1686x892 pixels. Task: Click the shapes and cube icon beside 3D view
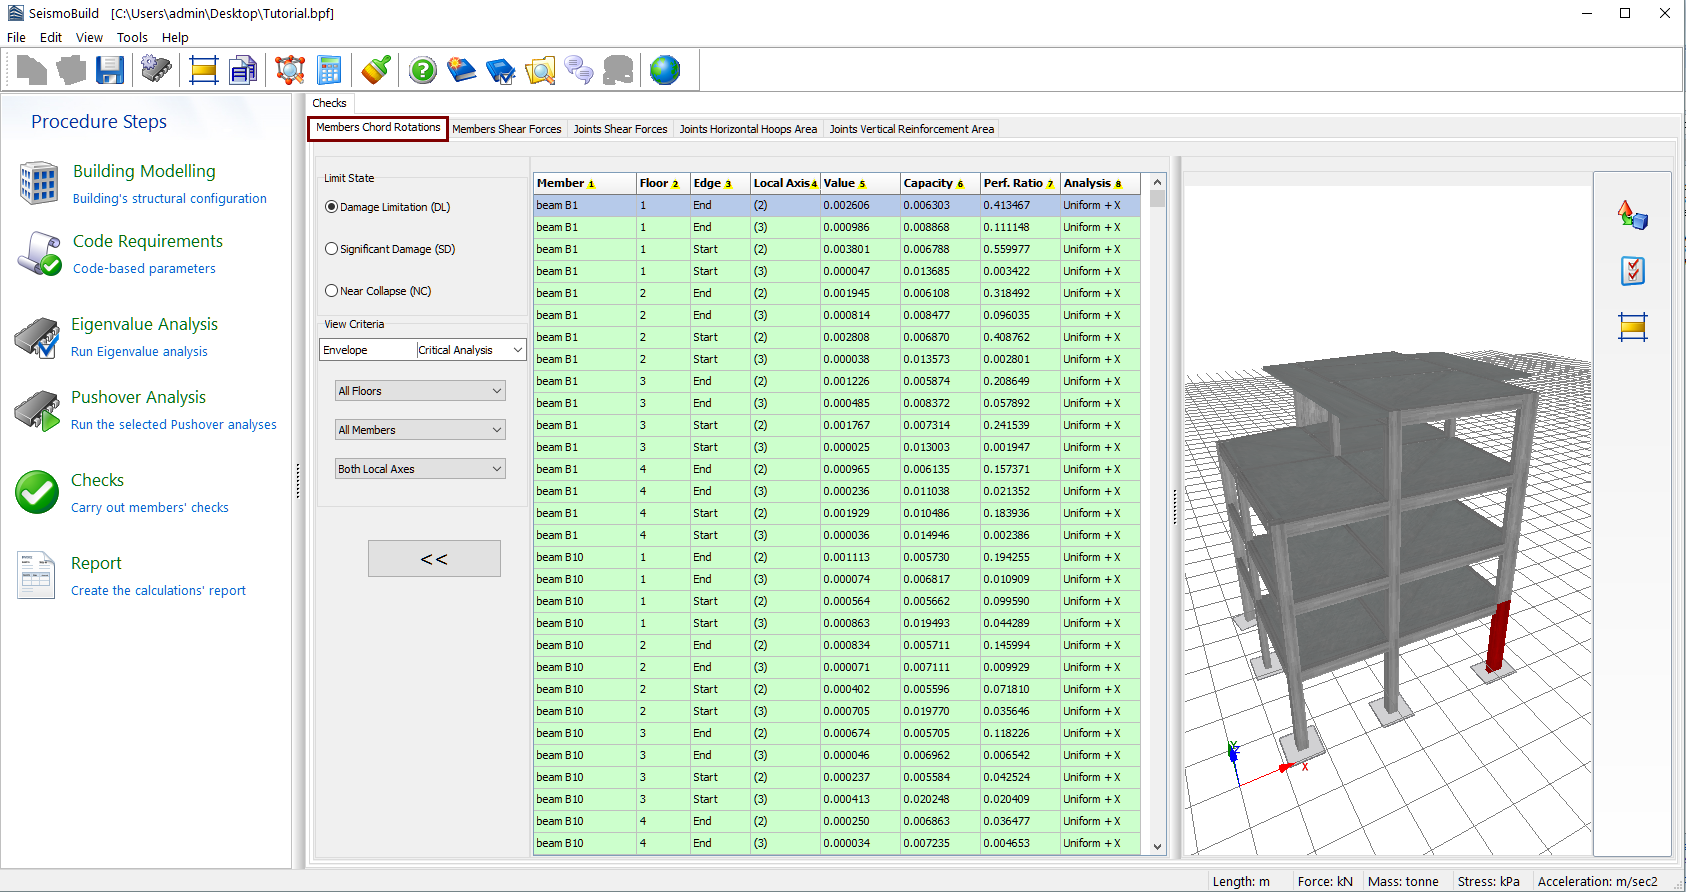1632,215
